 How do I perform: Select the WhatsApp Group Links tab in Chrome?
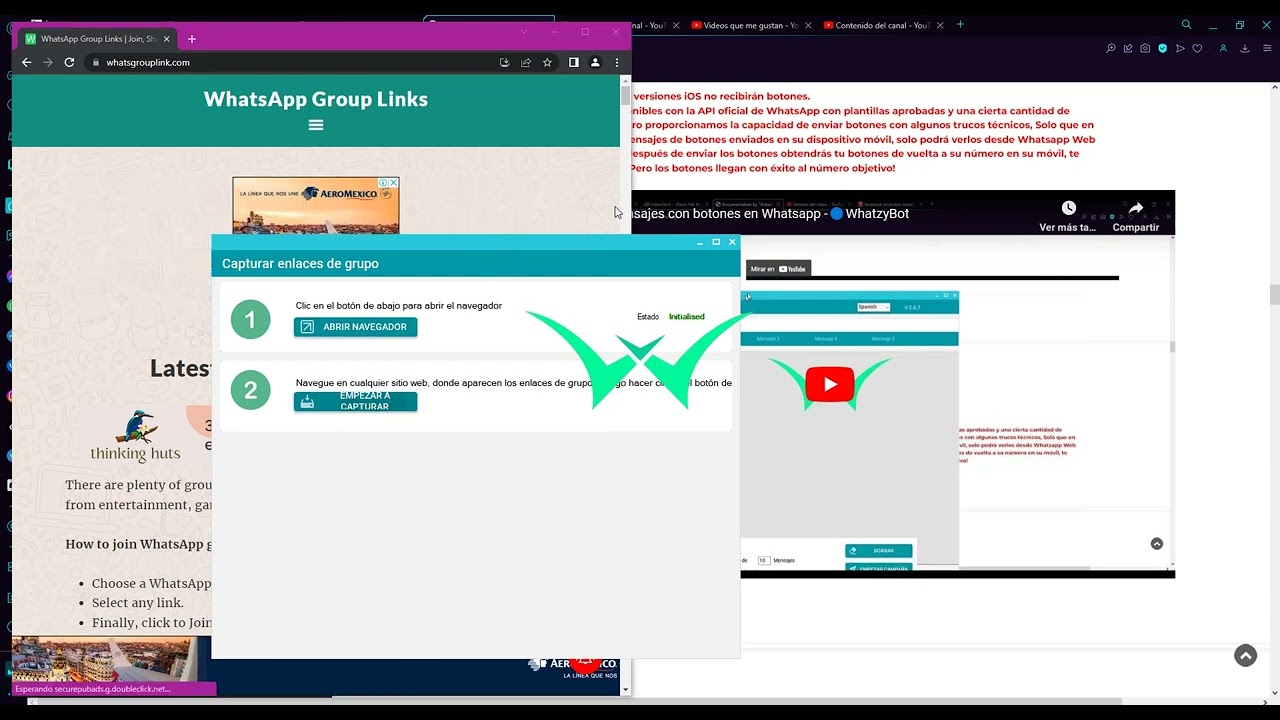(98, 39)
